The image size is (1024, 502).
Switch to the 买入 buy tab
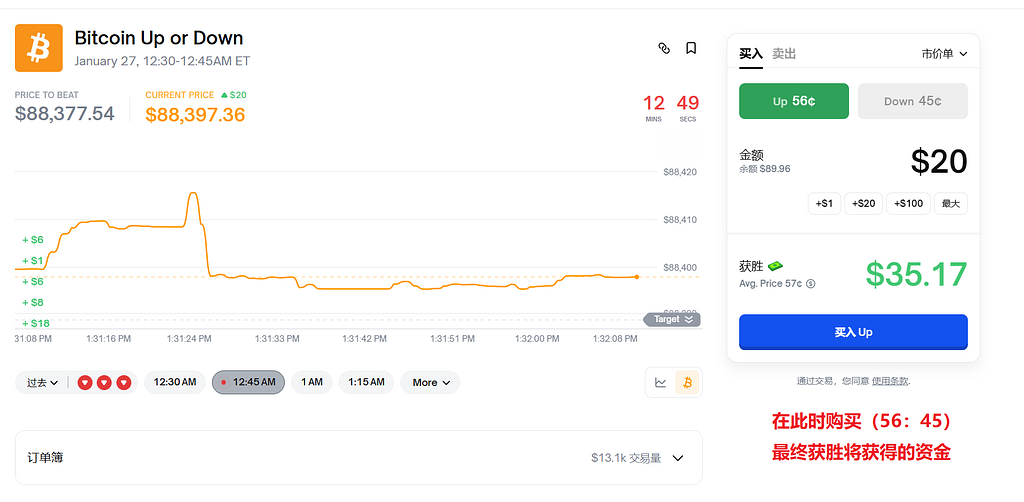point(750,54)
